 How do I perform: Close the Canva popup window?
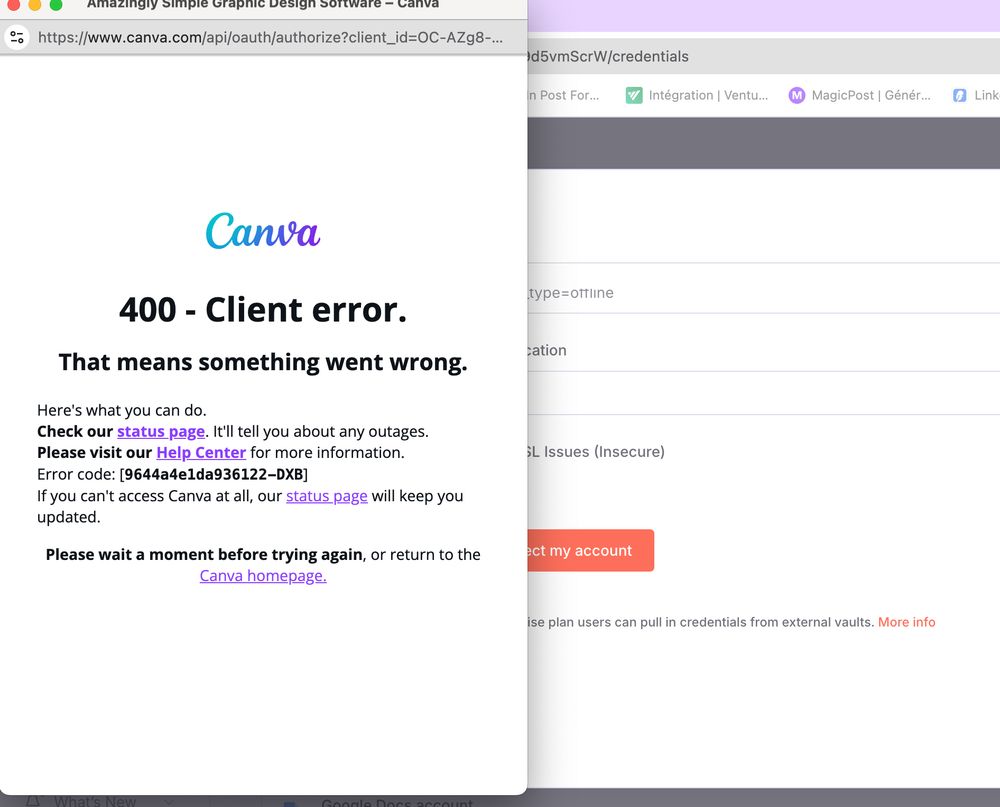13,4
